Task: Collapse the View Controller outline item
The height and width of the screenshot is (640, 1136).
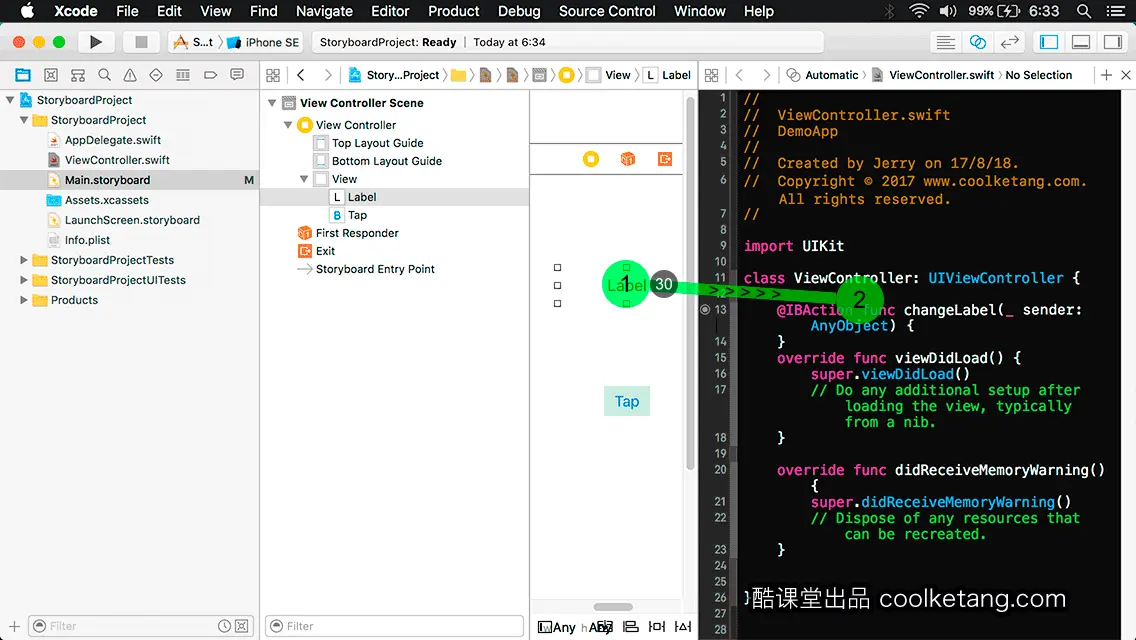Action: (288, 125)
